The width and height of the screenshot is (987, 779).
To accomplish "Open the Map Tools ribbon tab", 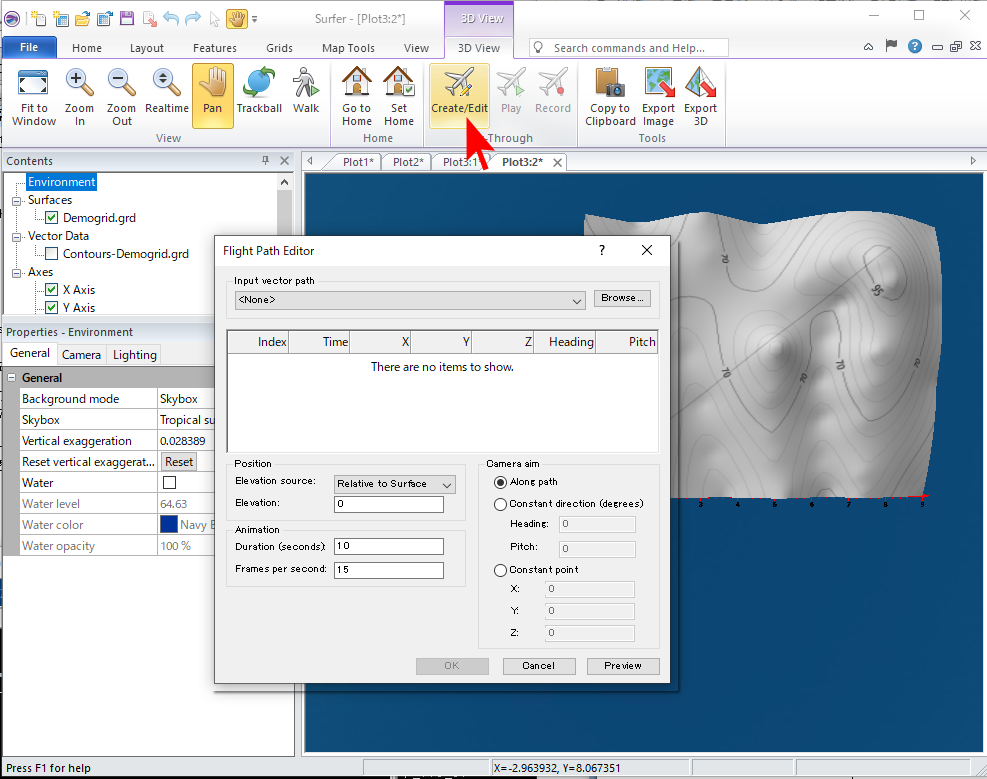I will [348, 48].
